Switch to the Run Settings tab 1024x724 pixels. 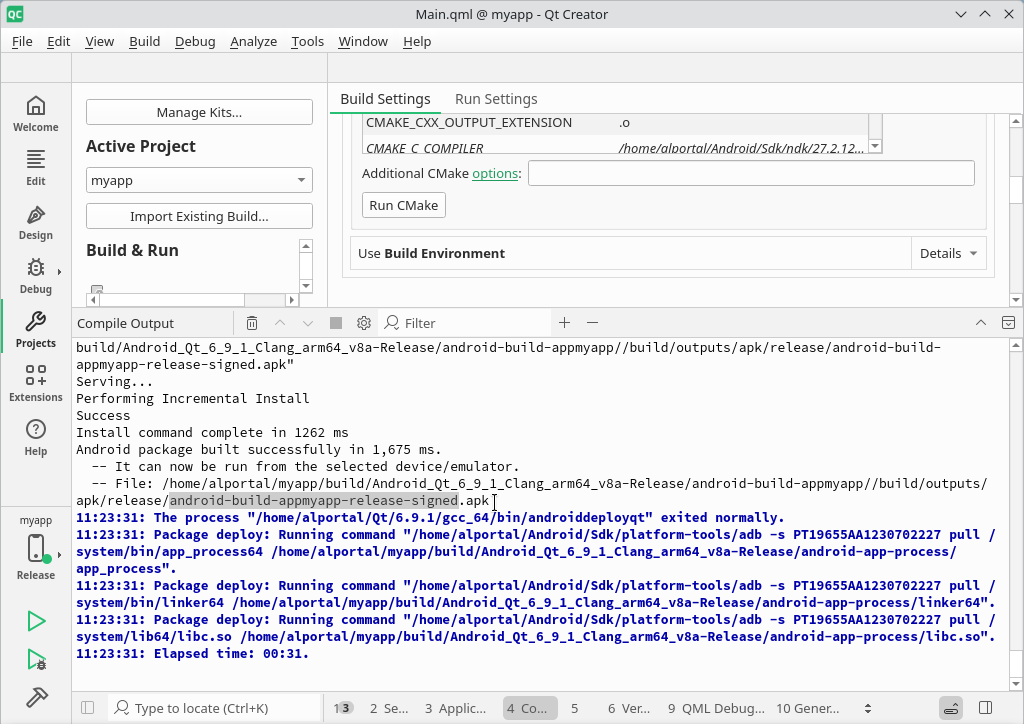click(x=496, y=99)
